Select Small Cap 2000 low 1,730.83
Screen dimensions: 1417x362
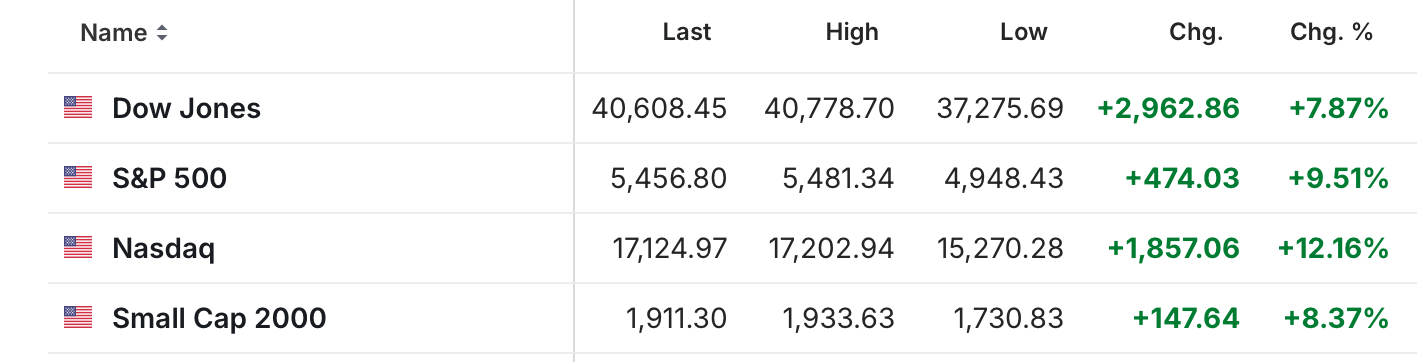(x=1007, y=318)
